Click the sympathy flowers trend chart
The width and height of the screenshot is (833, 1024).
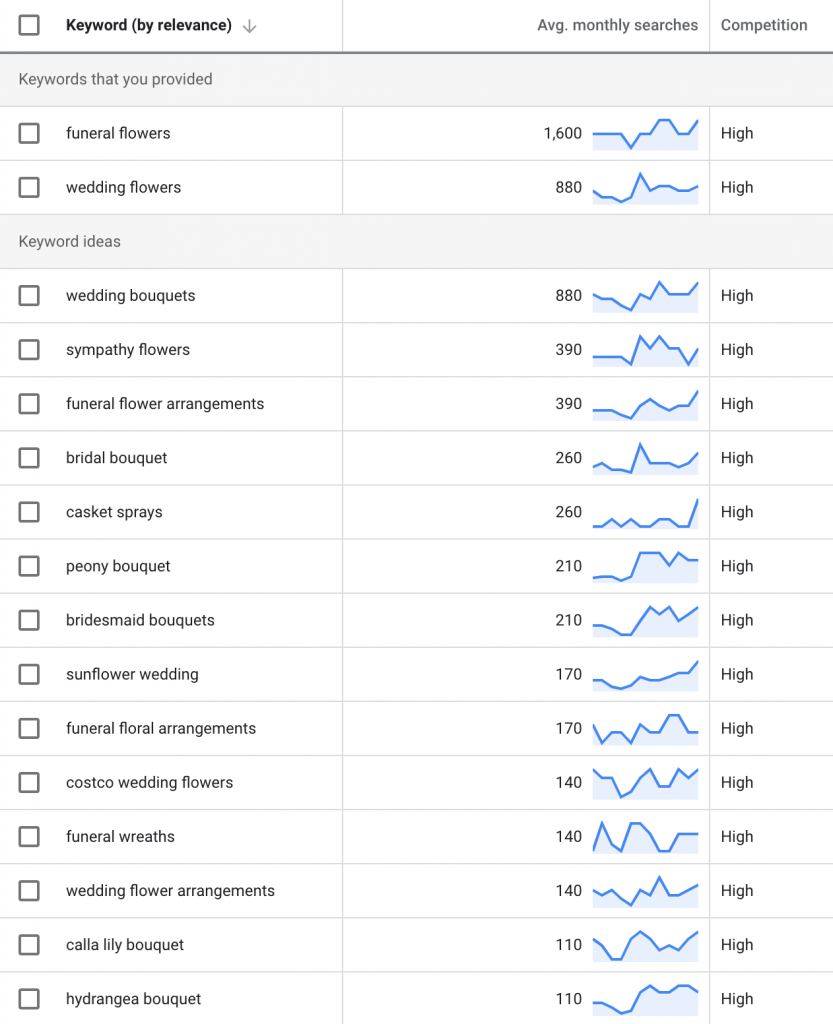(x=645, y=350)
